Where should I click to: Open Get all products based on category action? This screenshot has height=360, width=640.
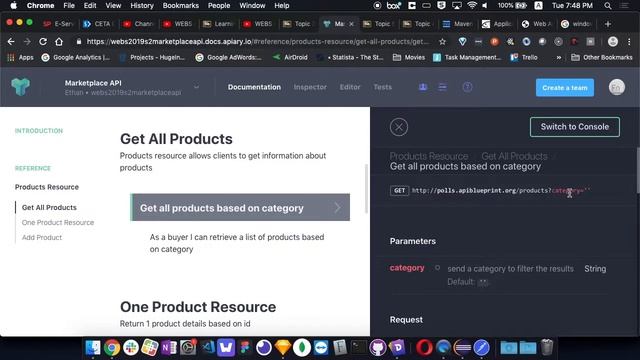coord(240,207)
